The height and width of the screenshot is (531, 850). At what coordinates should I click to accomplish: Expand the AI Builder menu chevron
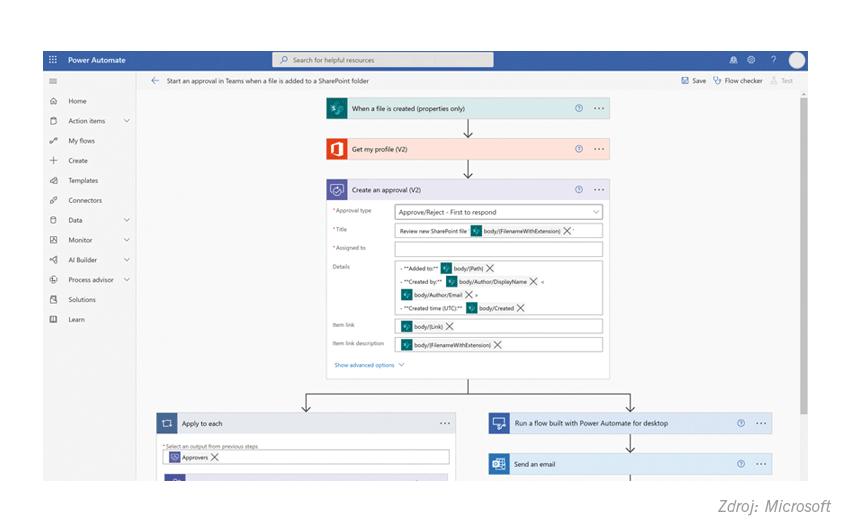click(x=126, y=260)
